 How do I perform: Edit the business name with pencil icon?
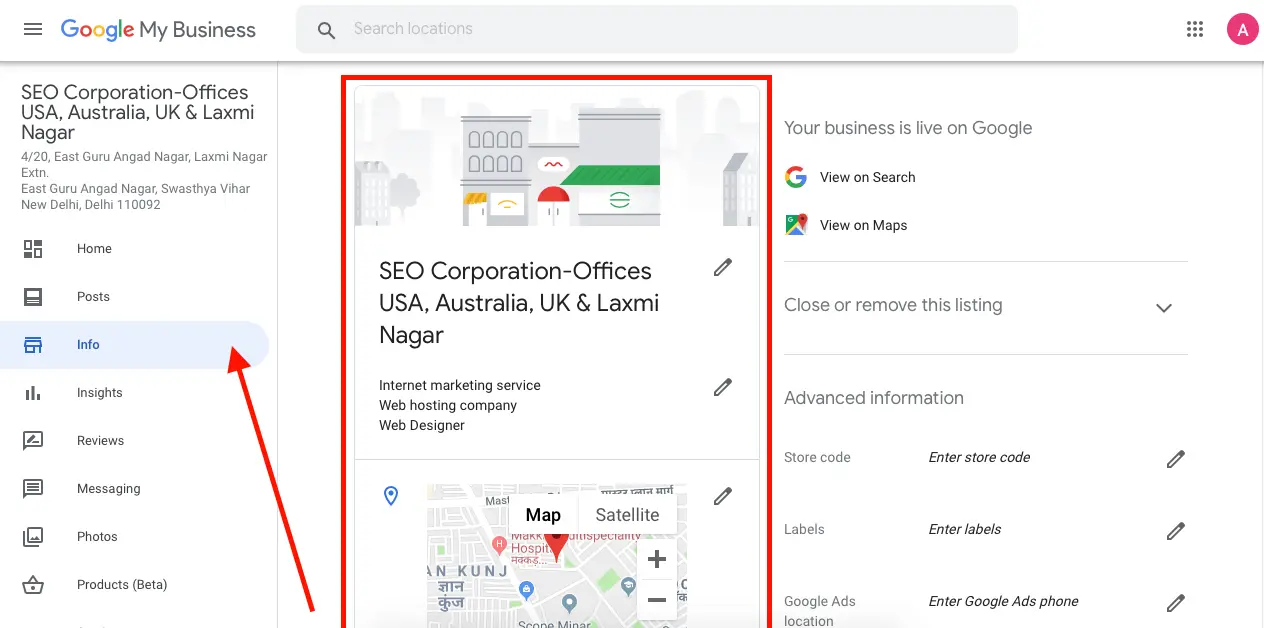pyautogui.click(x=723, y=267)
